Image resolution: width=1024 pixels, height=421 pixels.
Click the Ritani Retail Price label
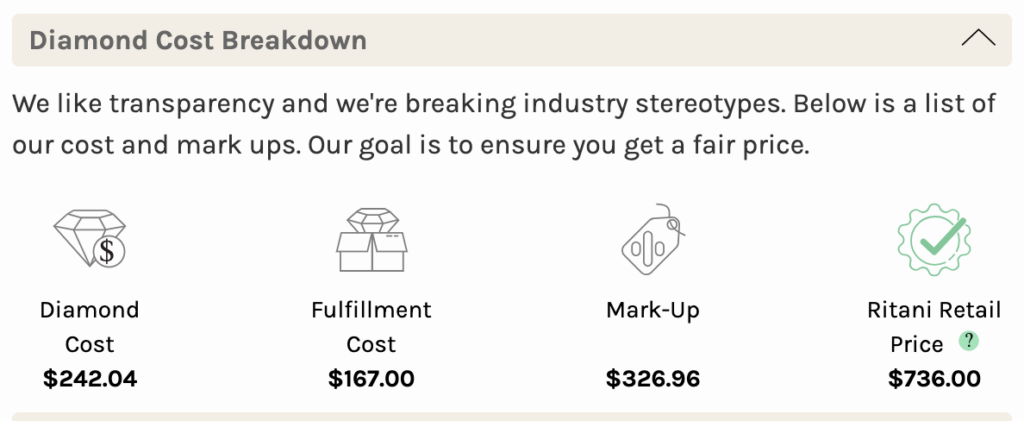934,326
